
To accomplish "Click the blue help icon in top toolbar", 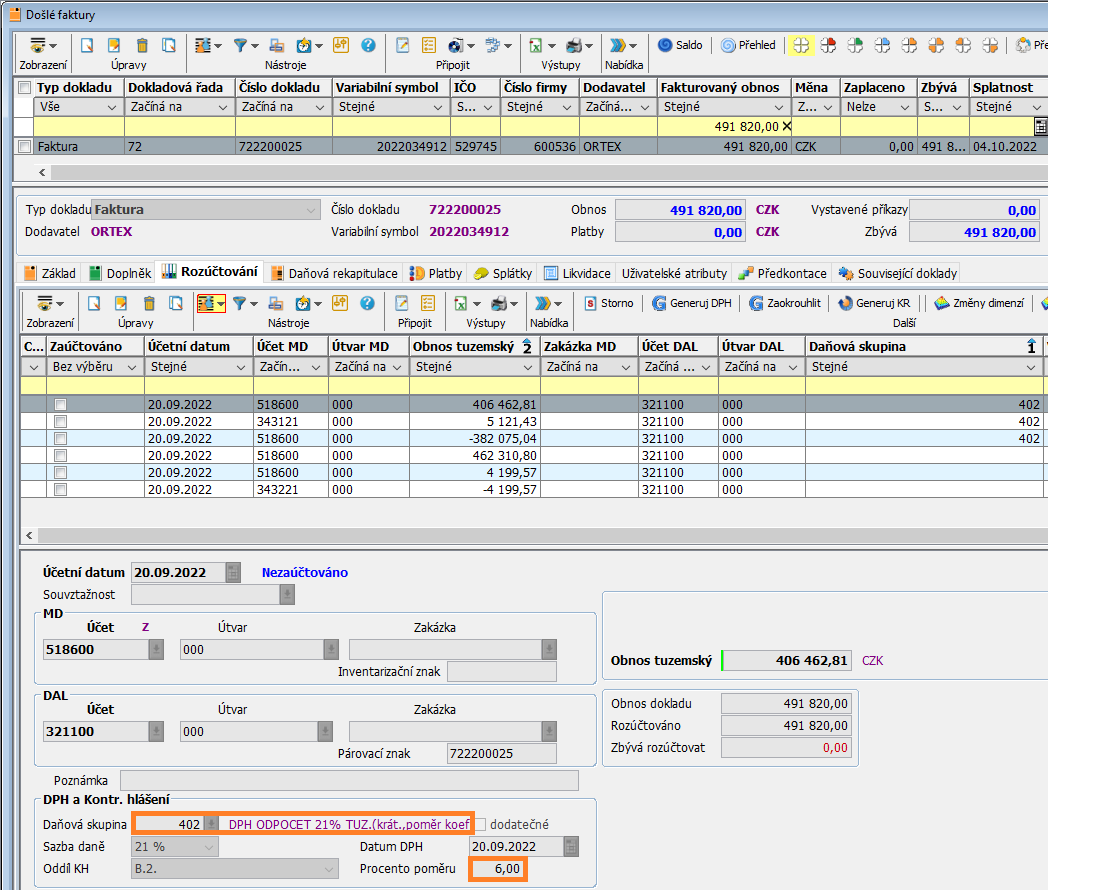I will pos(368,45).
